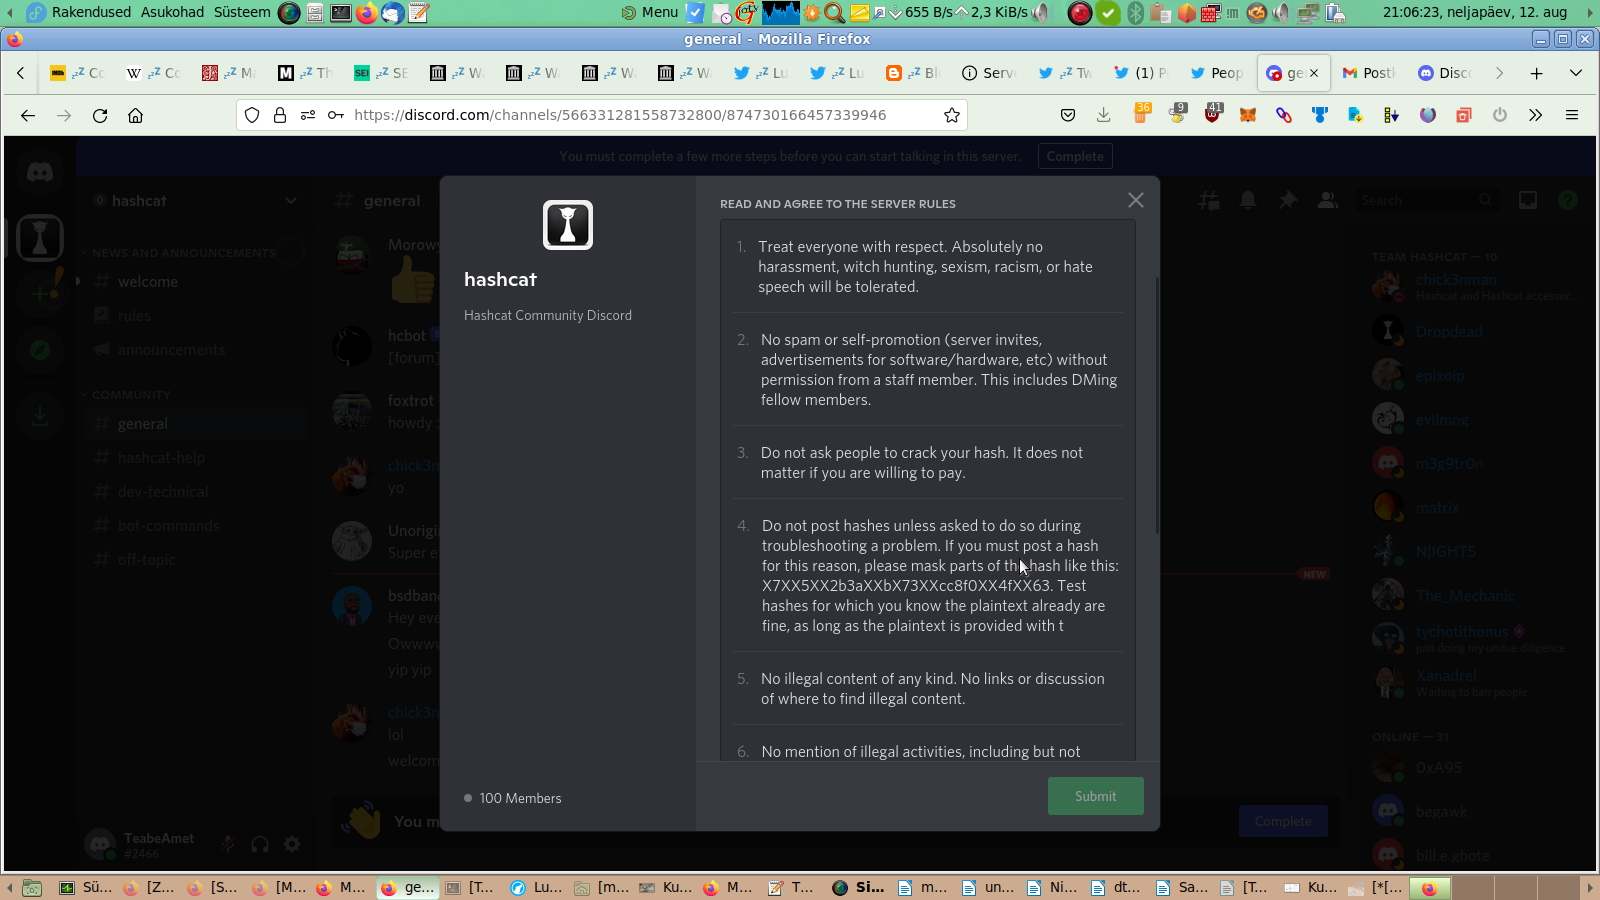Open the bot-commands channel

[x=196, y=526]
